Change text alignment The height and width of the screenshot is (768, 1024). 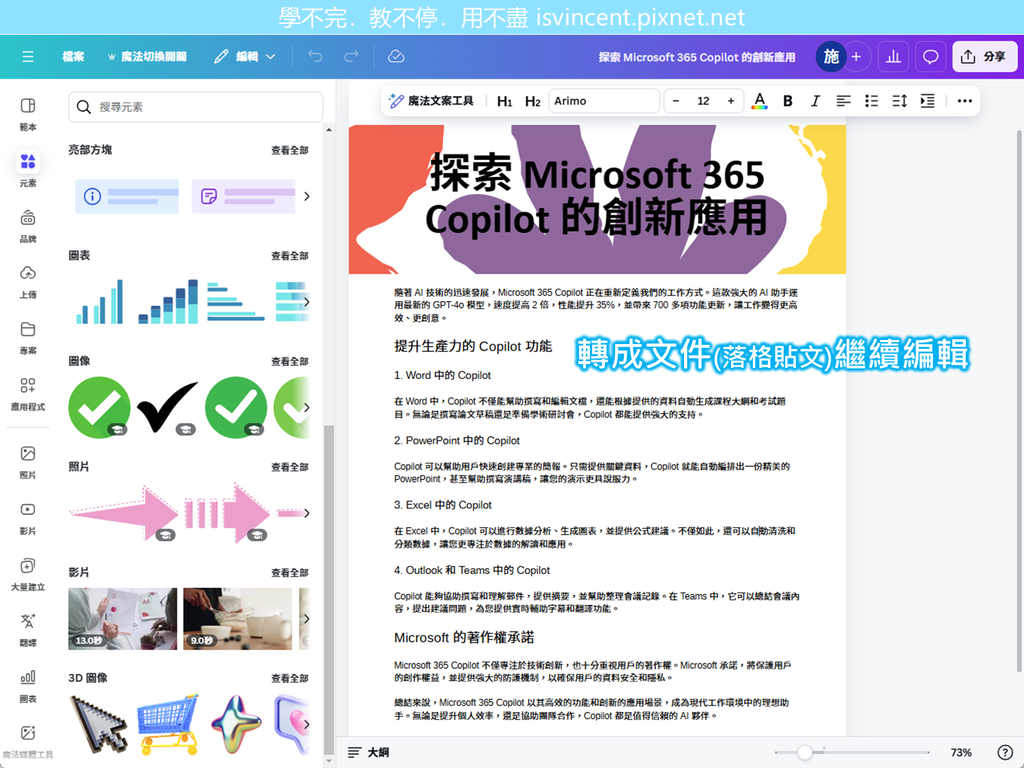[843, 101]
